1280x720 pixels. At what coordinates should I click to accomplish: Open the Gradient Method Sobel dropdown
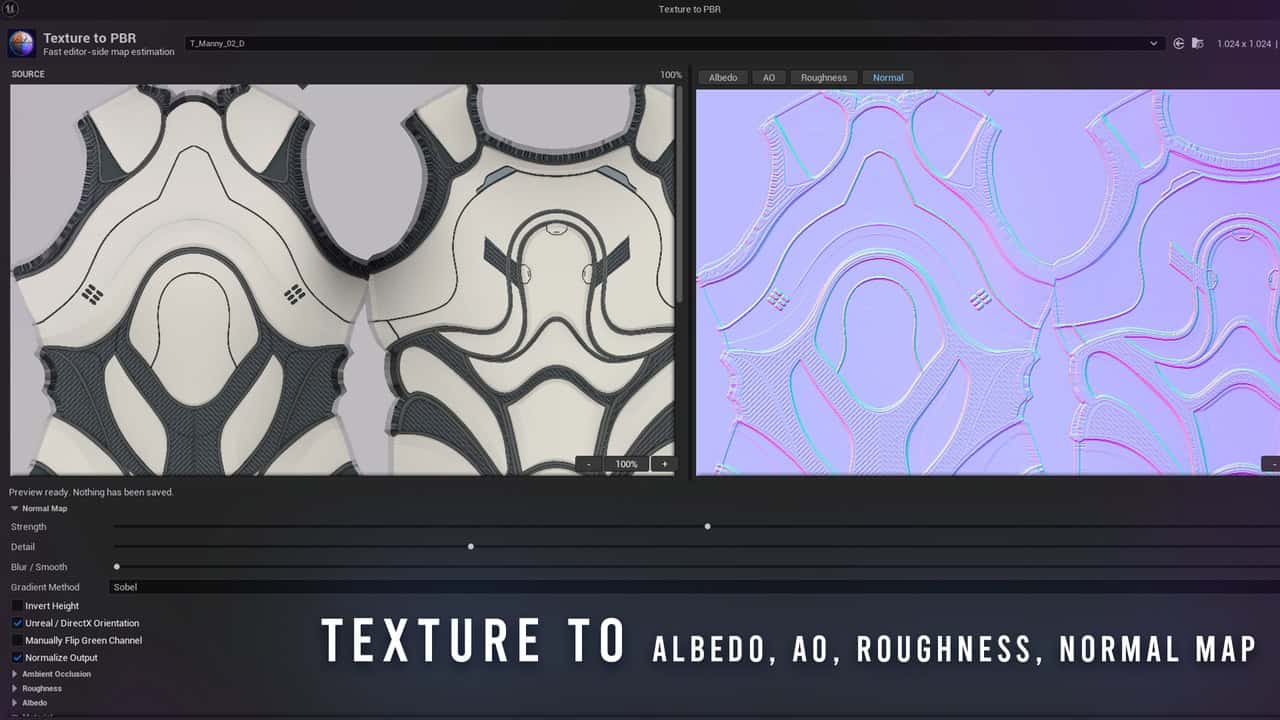(694, 587)
